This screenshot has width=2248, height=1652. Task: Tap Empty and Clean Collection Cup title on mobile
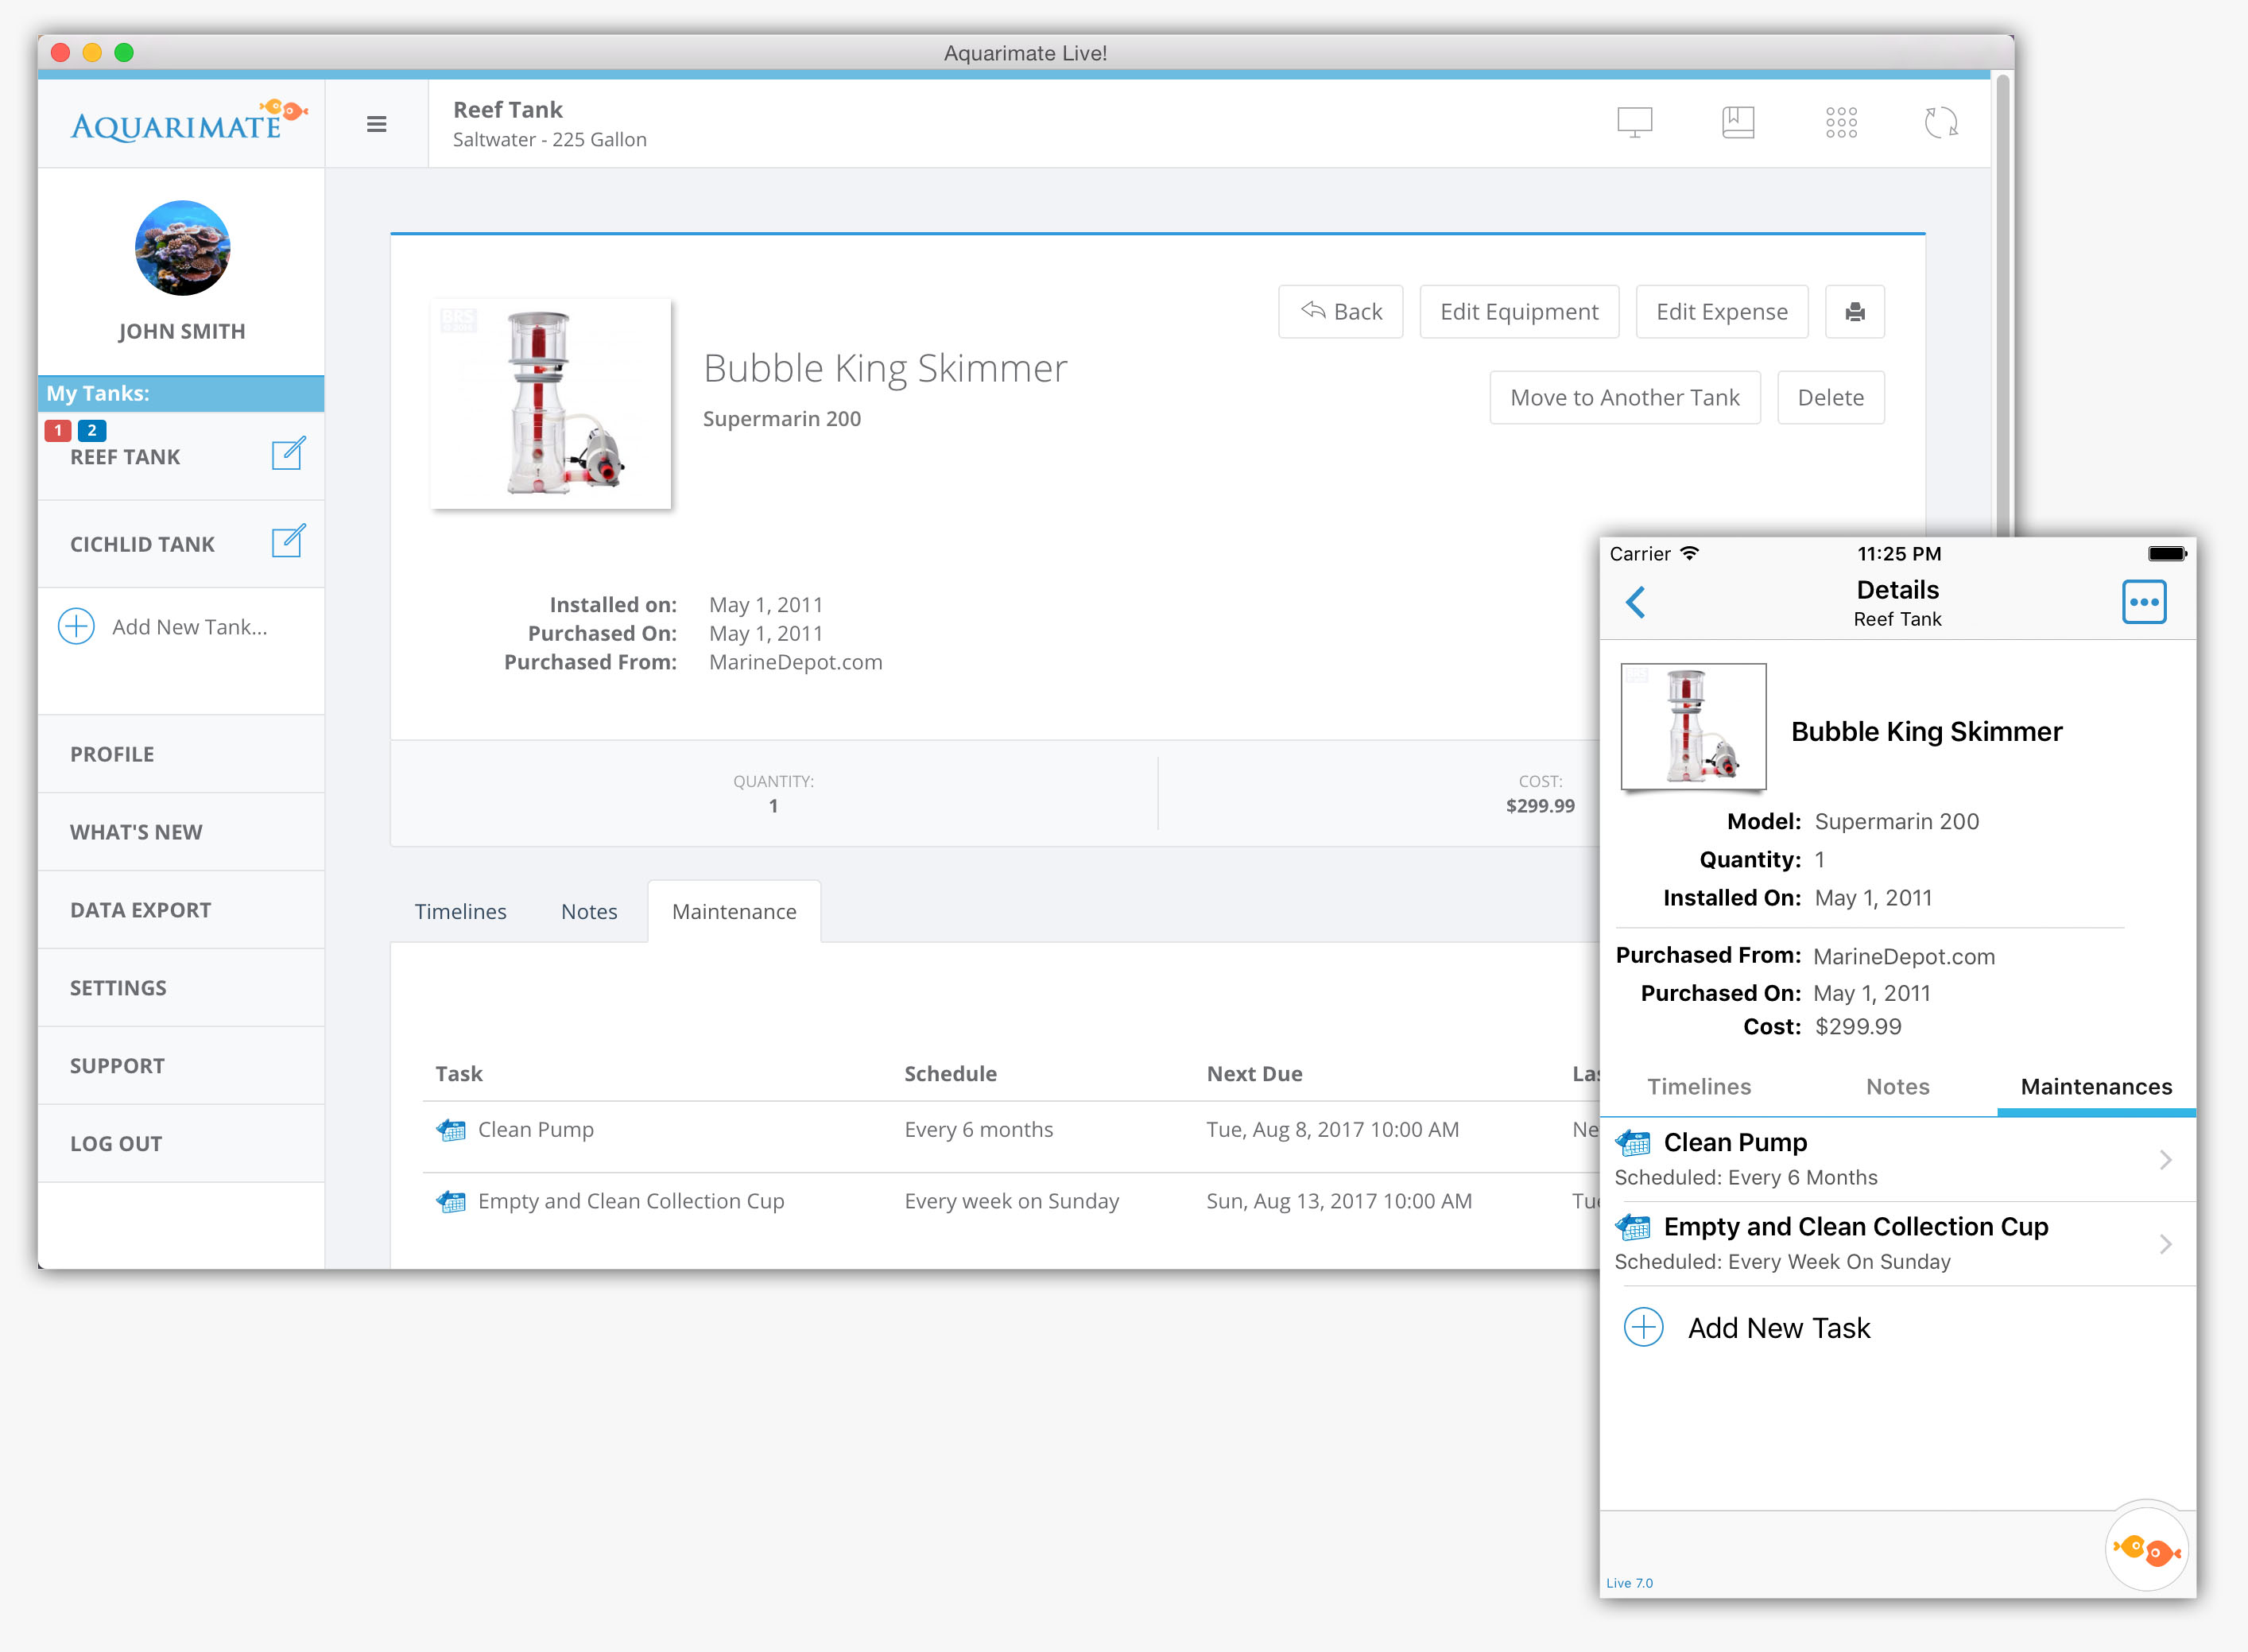click(1856, 1226)
